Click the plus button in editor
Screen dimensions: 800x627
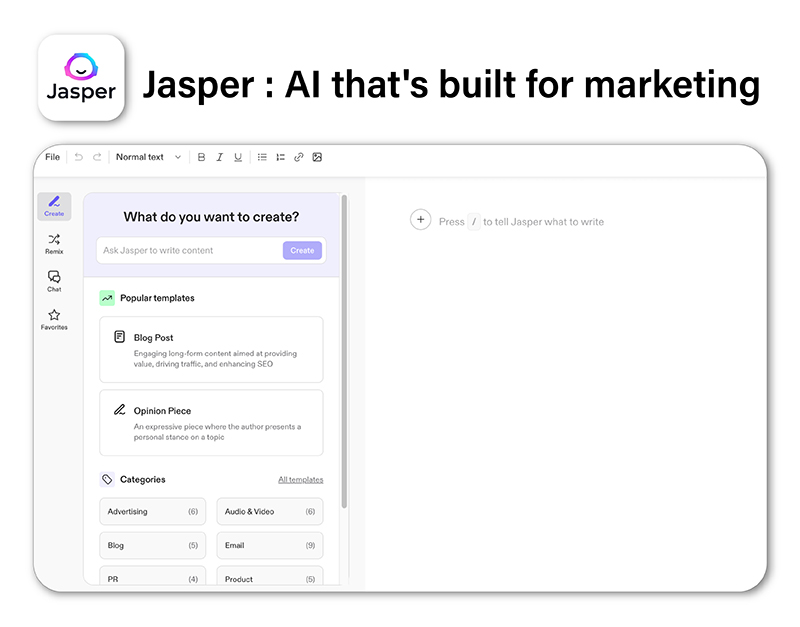click(420, 221)
